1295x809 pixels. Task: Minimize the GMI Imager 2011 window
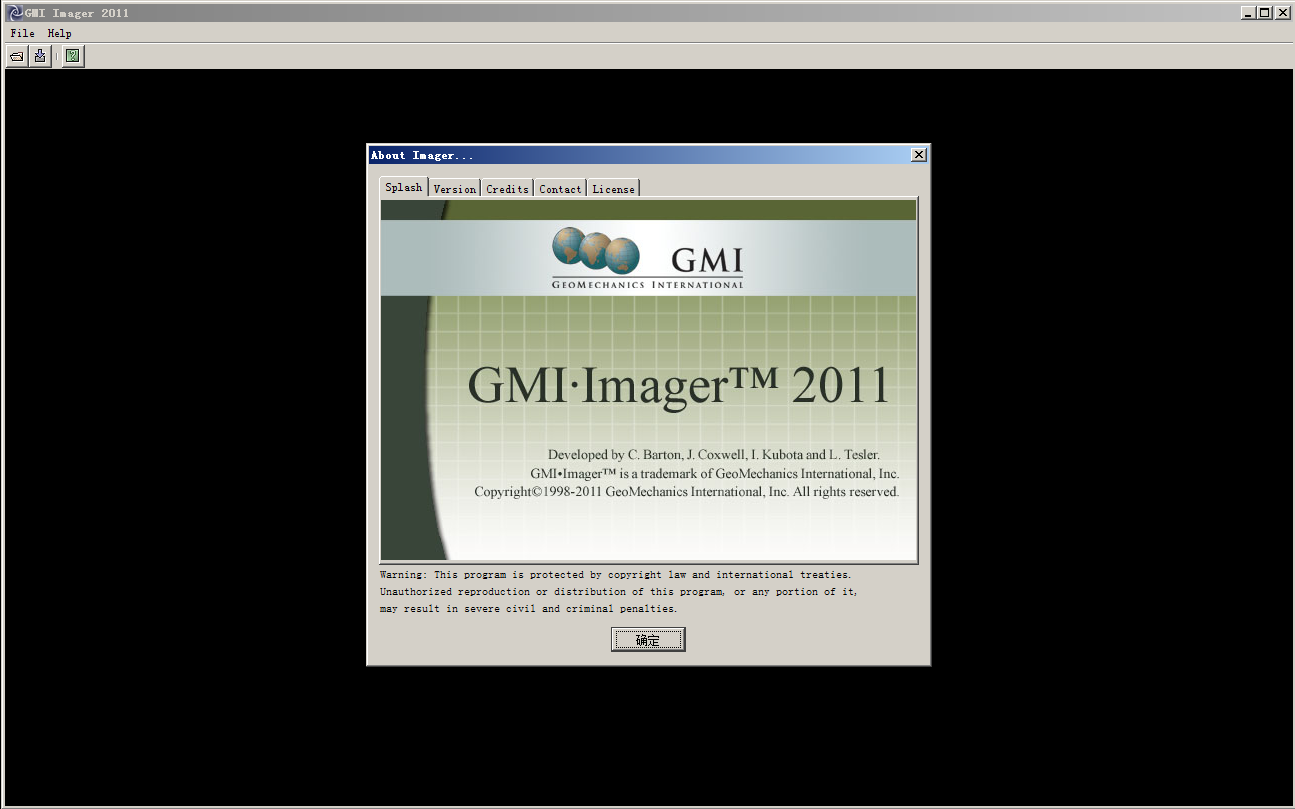[1248, 13]
